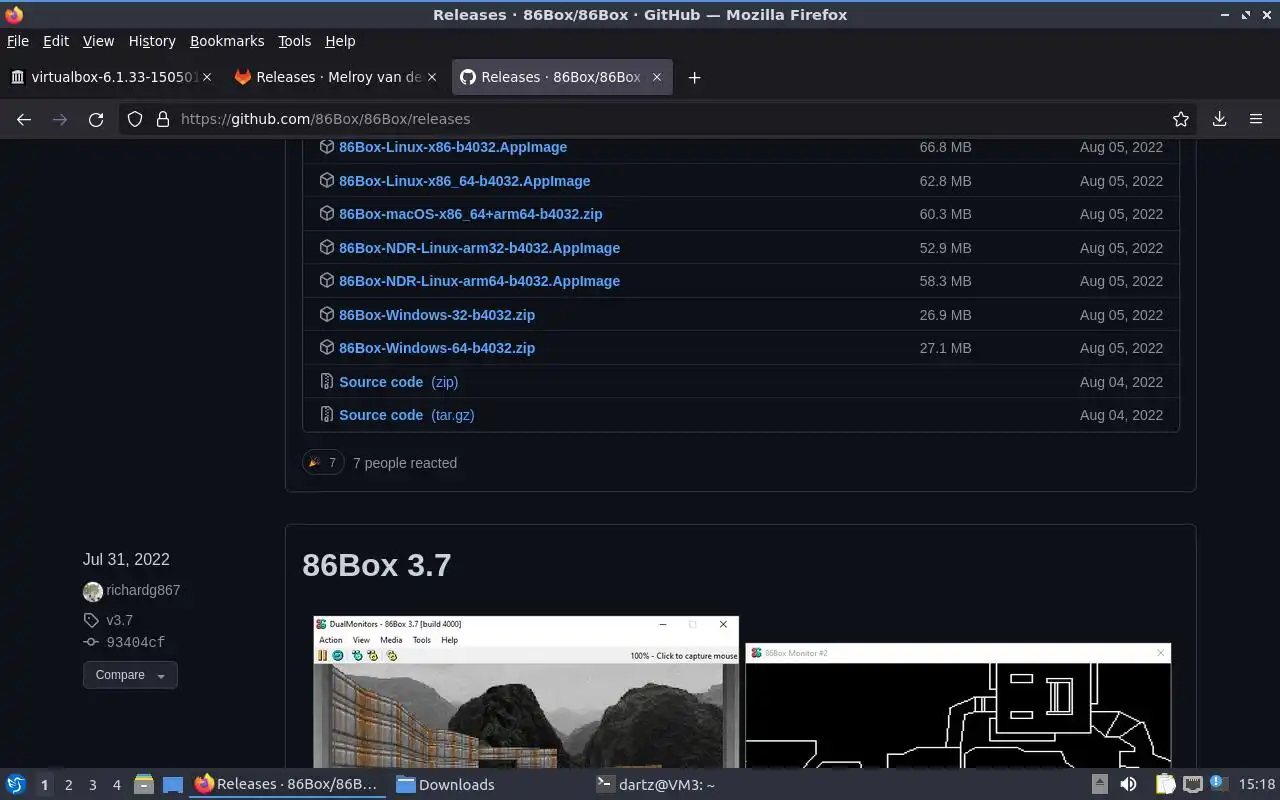Viewport: 1280px width, 800px height.
Task: Download 86Box-Linux-x86_64-b4032.AppImage
Action: coord(465,181)
